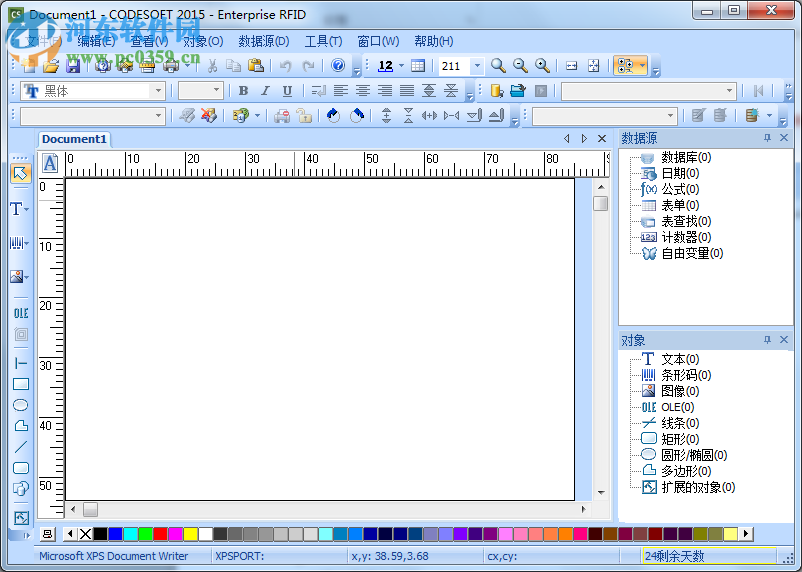
Task: Click the Save floppy disk icon
Action: 73,65
